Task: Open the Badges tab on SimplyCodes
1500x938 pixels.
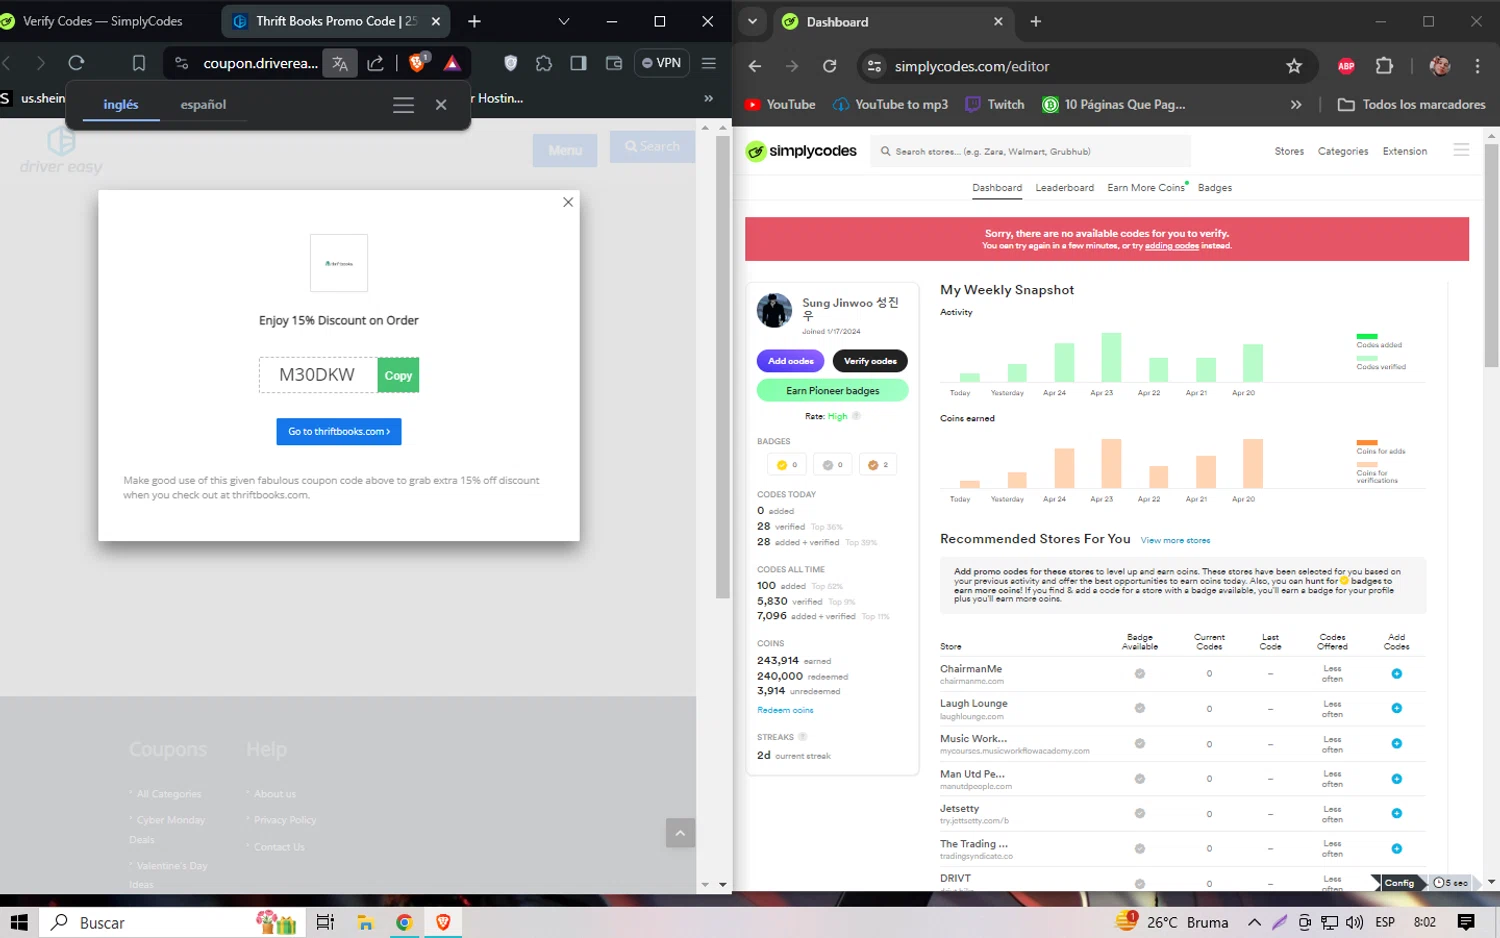Action: [1214, 188]
